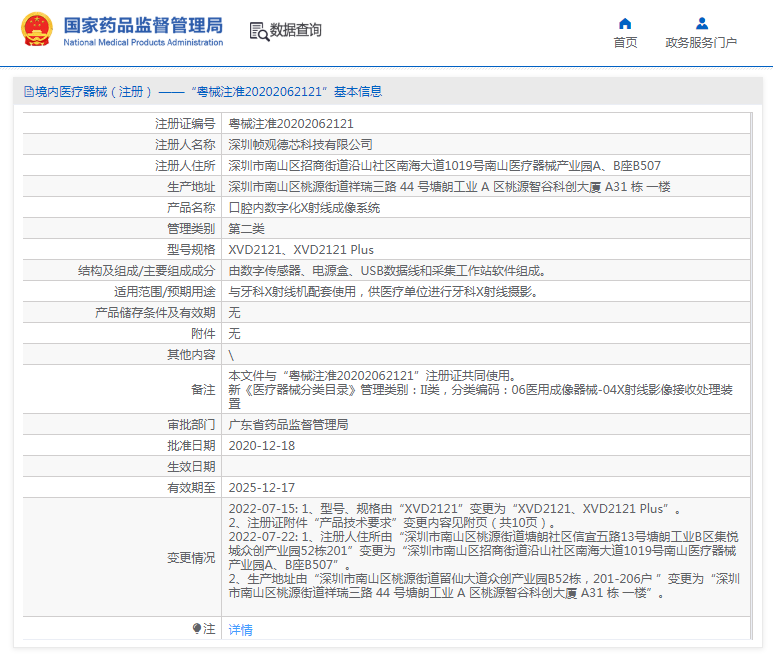Open the 数据查询 search icon

pyautogui.click(x=259, y=31)
